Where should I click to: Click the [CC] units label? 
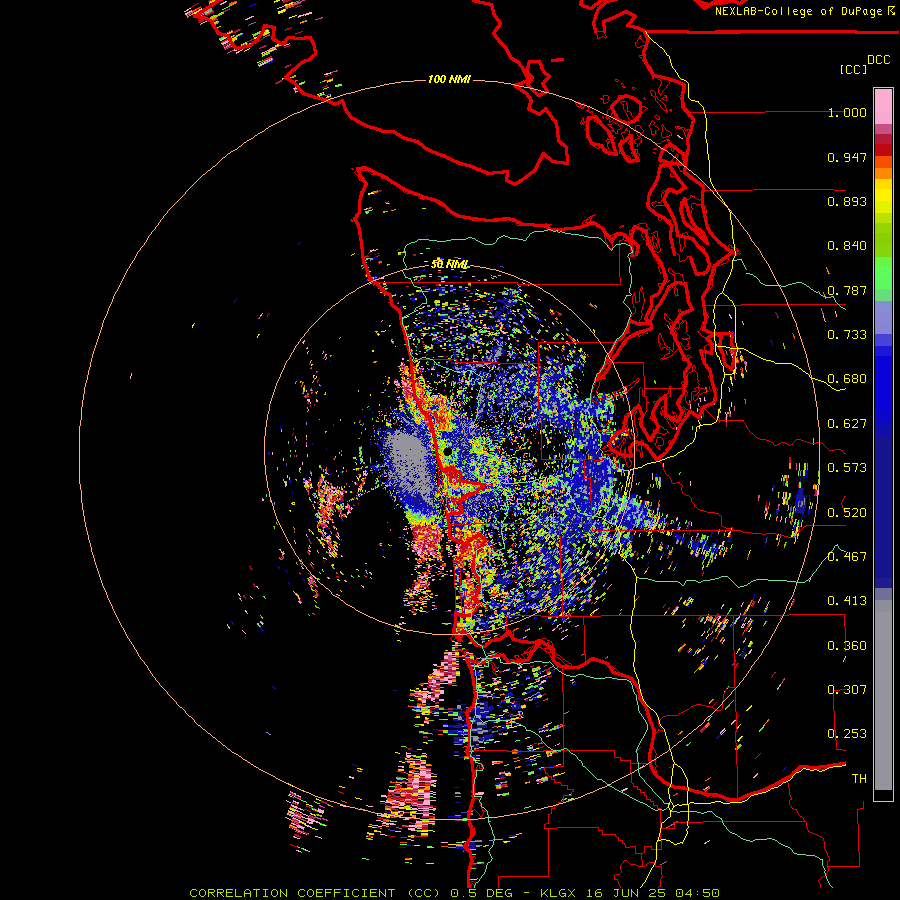(x=854, y=69)
